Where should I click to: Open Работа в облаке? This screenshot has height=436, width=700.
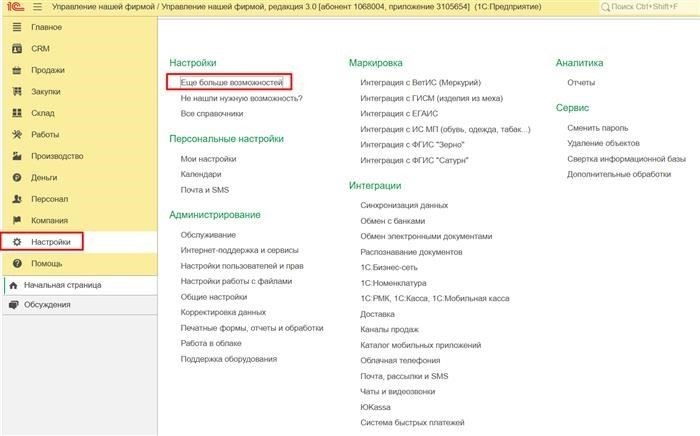click(x=211, y=343)
